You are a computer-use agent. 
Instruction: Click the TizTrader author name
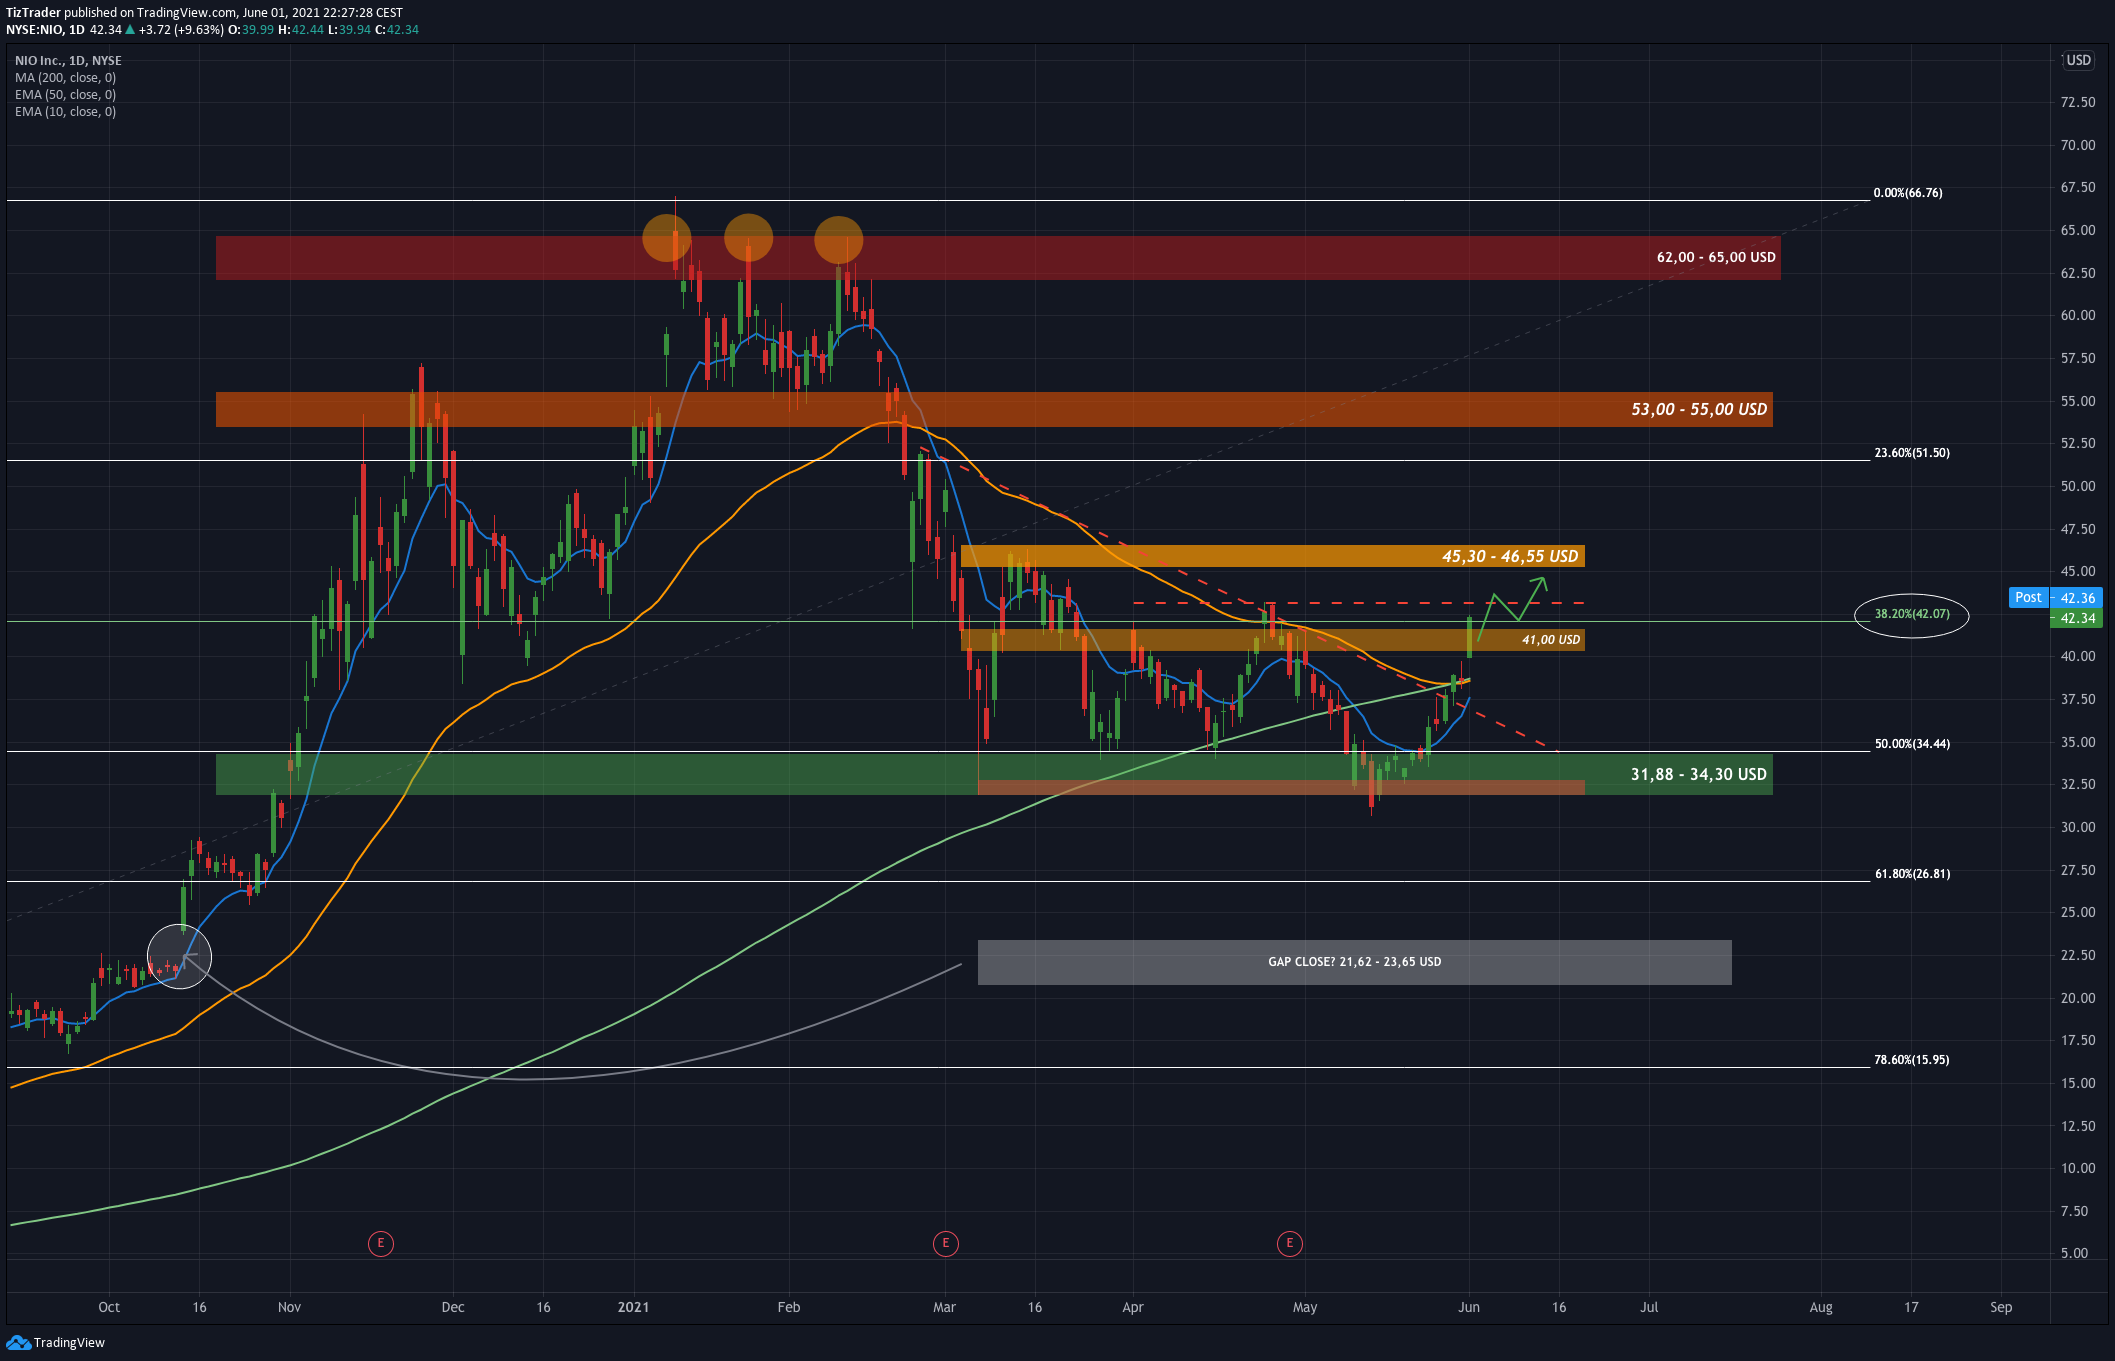coord(33,13)
